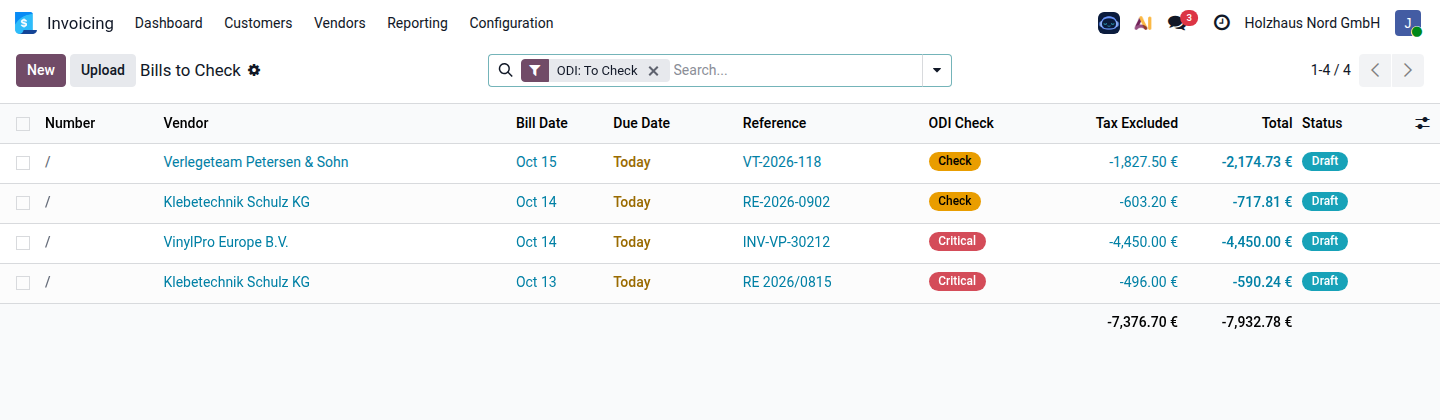Screen dimensions: 1440x420
Task: Click total -590.24 €
Action: 1263,282
